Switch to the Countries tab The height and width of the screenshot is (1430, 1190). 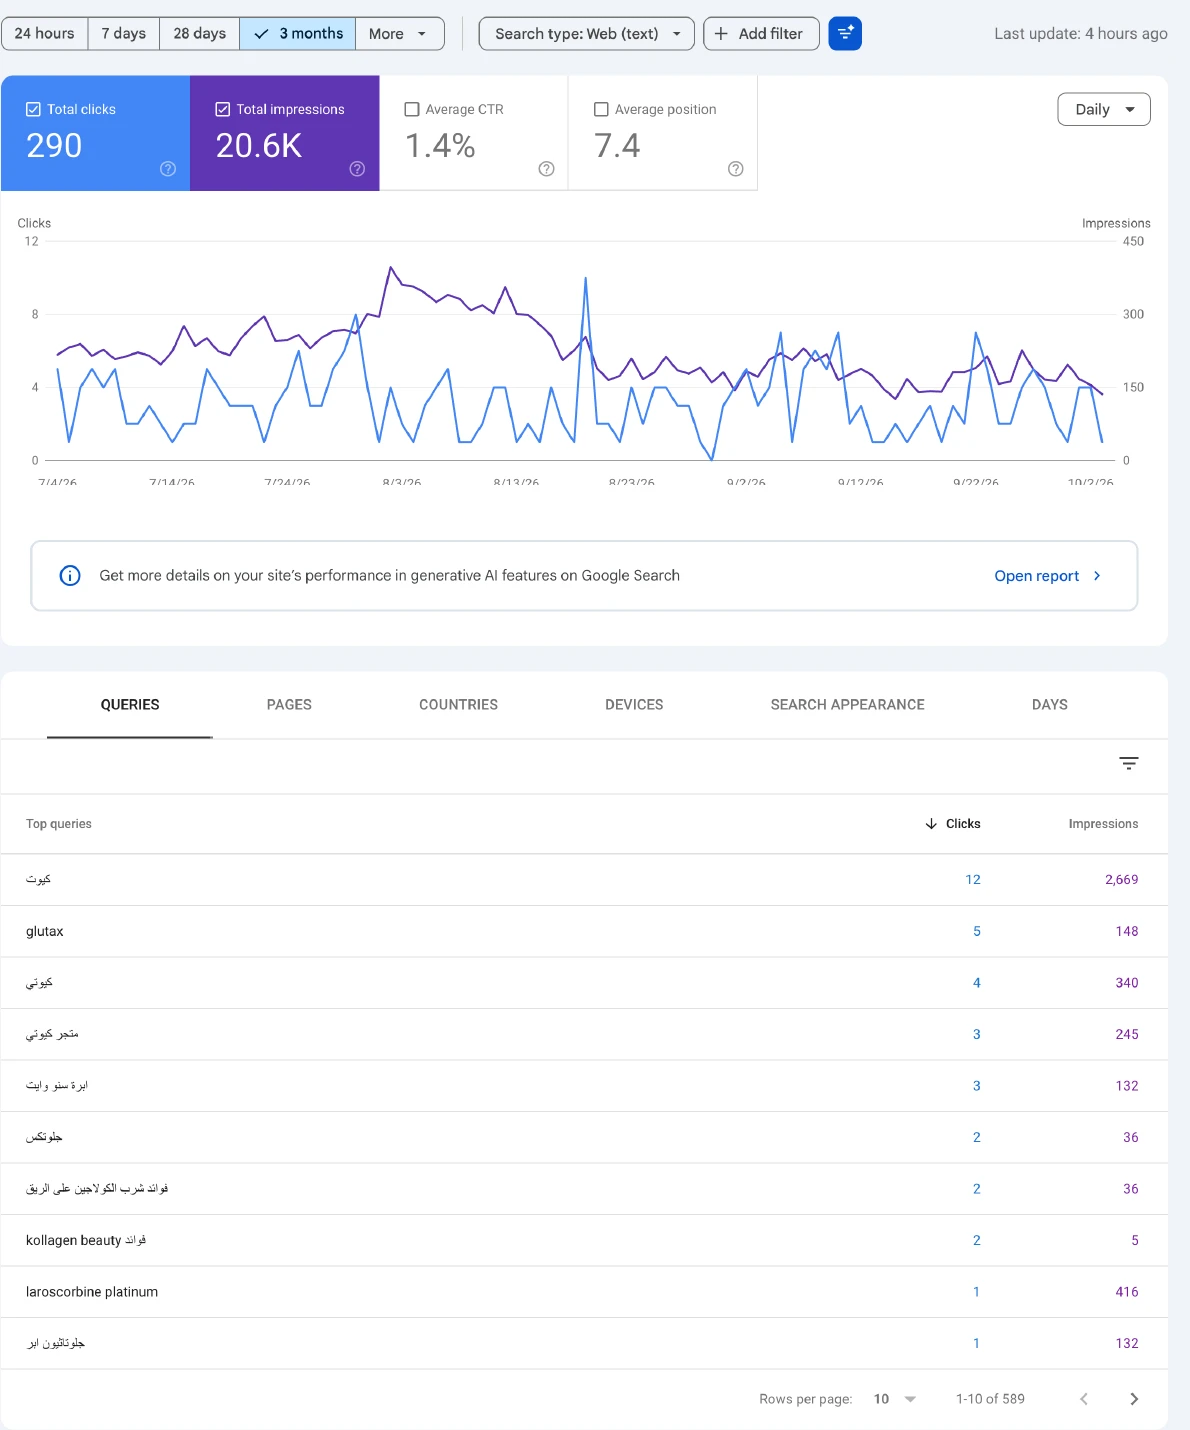pos(458,705)
